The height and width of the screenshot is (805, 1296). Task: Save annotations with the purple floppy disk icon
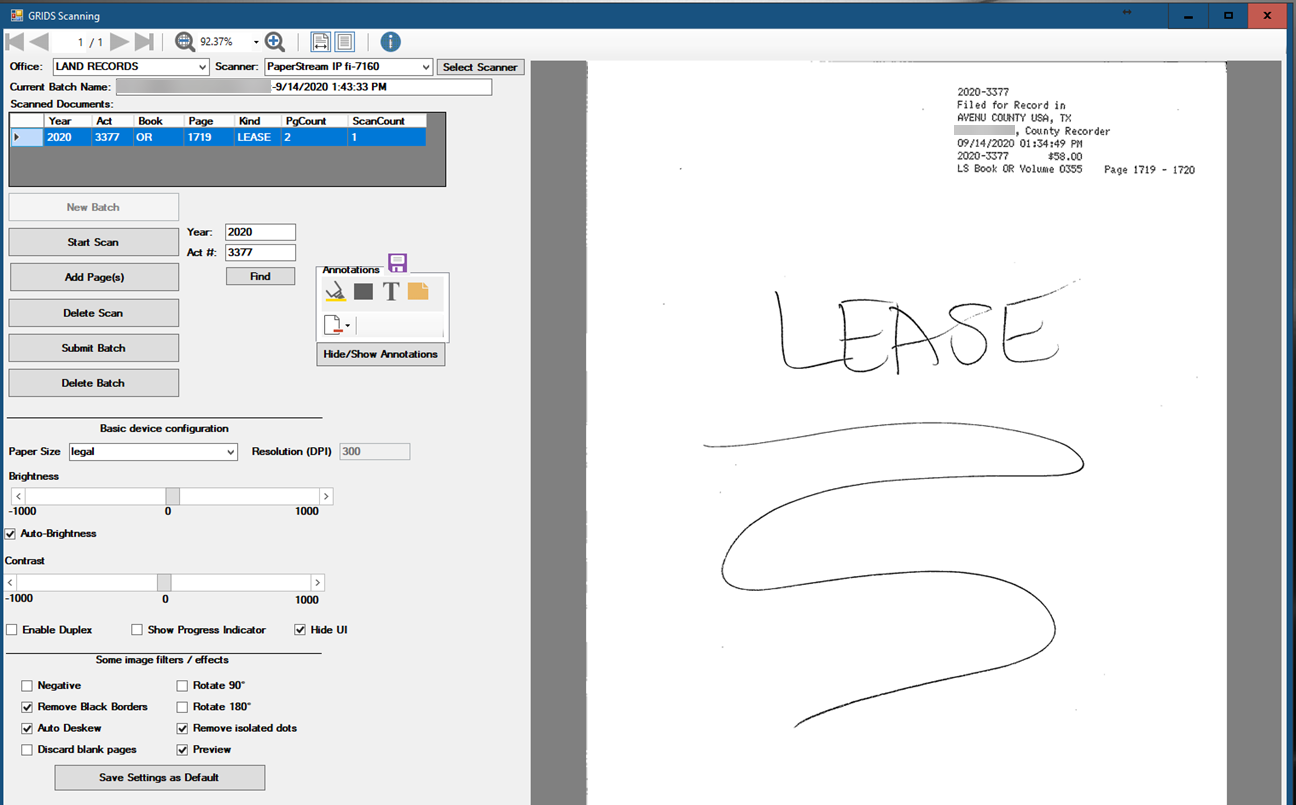(x=398, y=263)
